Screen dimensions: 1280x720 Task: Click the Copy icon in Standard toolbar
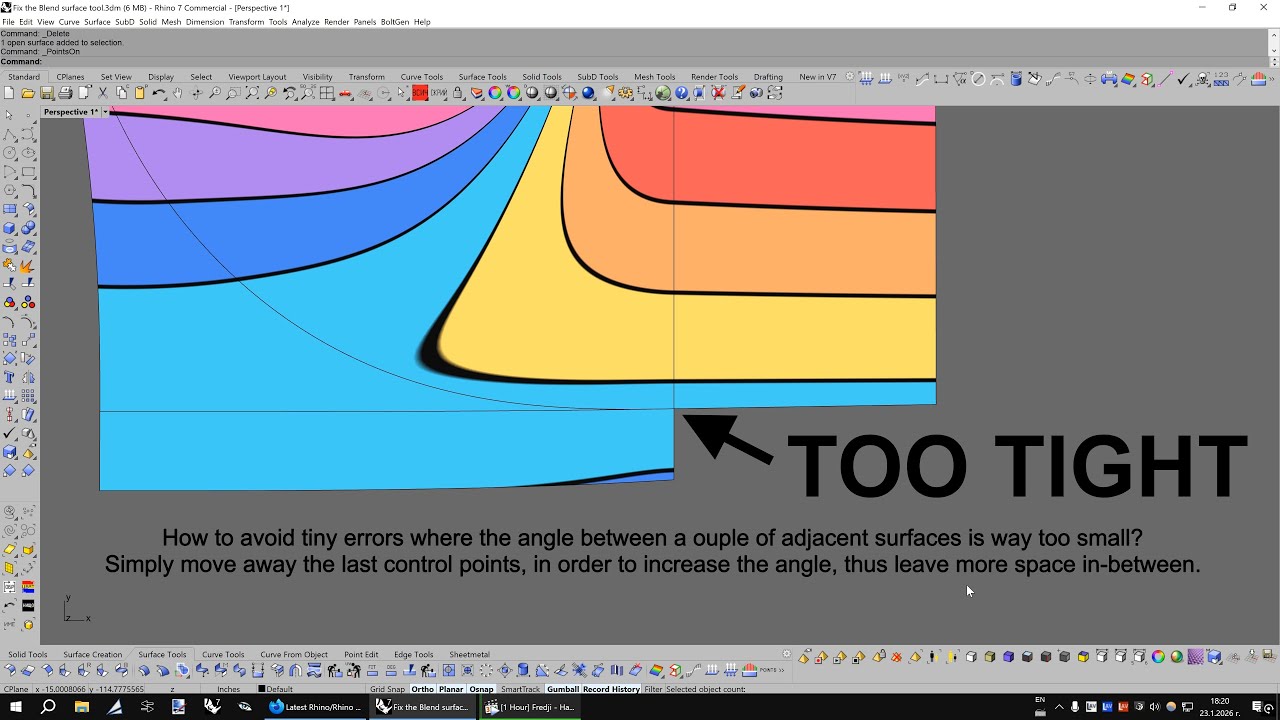pos(121,93)
